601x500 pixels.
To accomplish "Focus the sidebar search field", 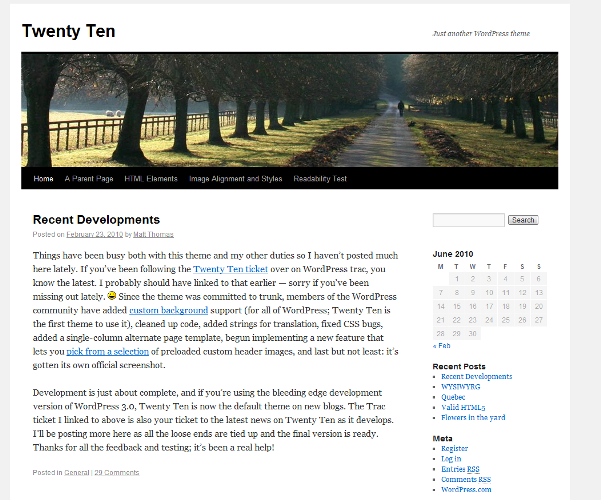I will [468, 220].
